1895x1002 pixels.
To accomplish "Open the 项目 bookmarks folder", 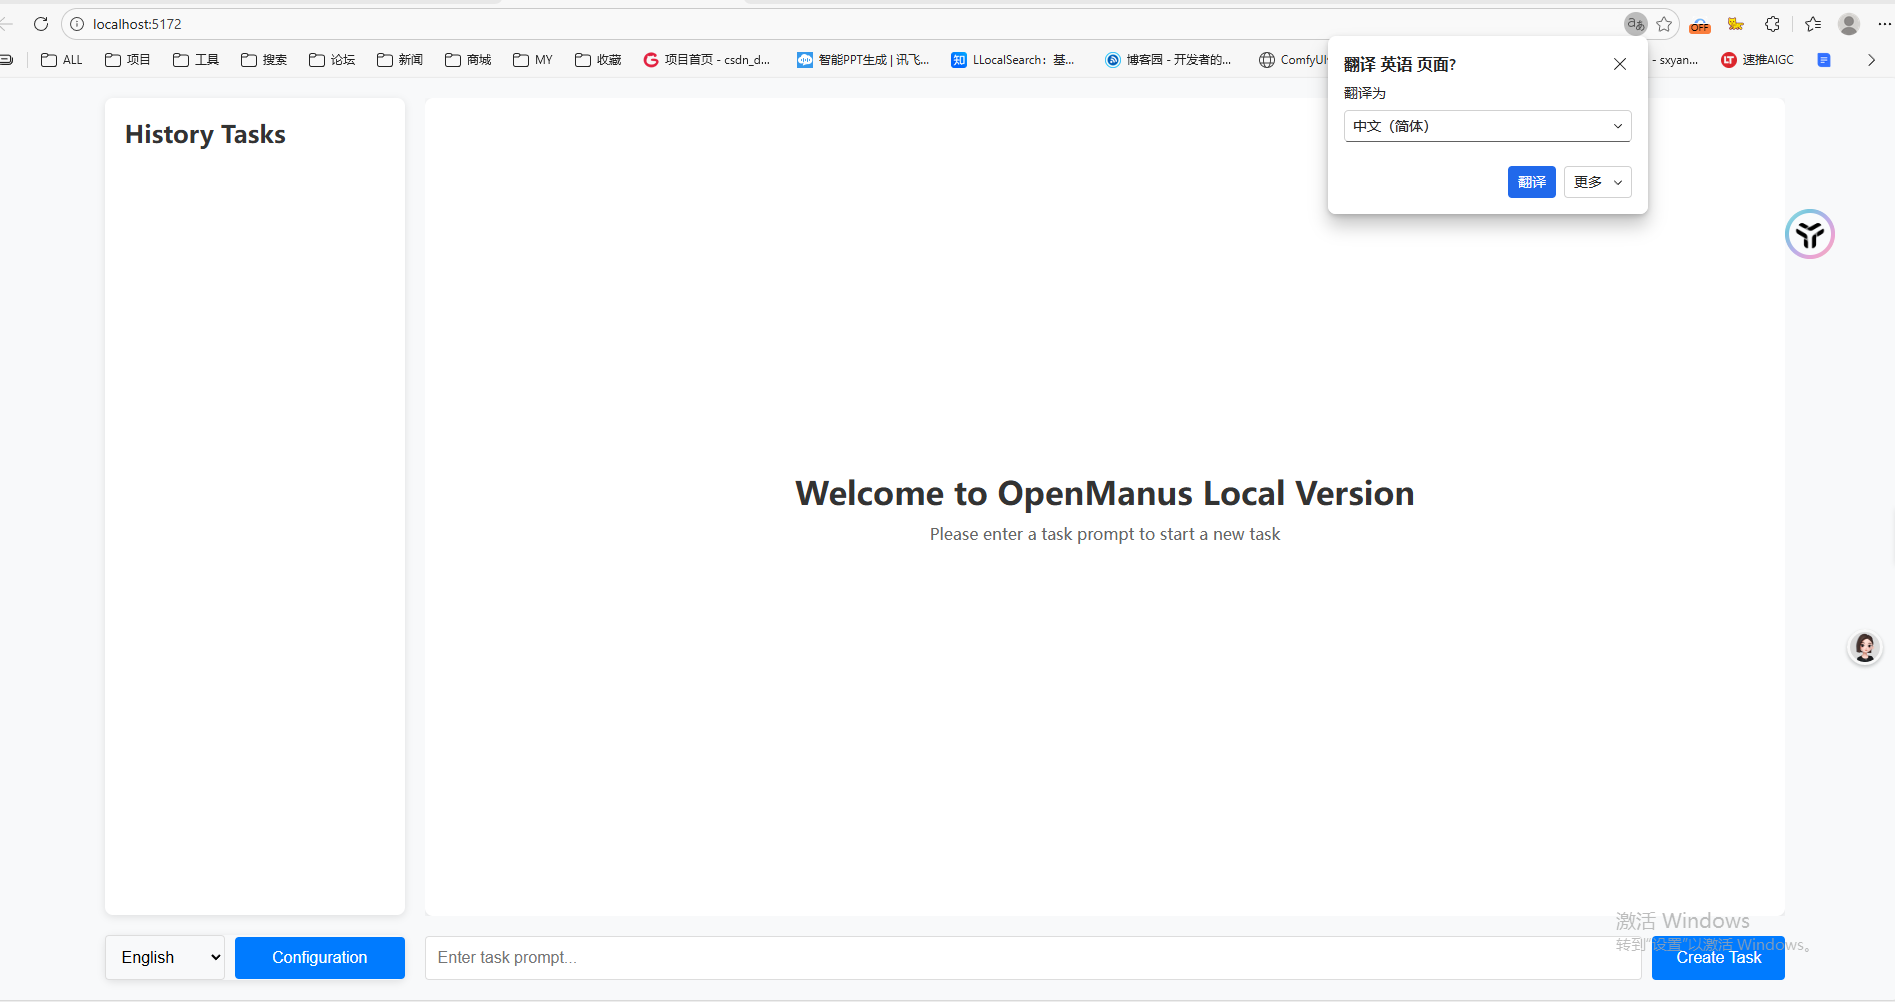I will click(128, 60).
